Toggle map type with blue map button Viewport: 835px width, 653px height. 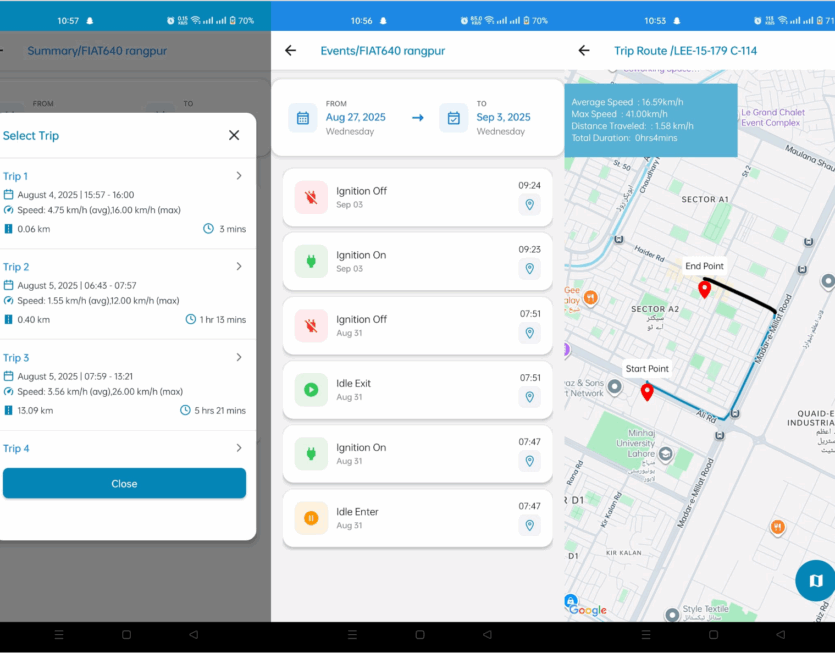point(815,581)
